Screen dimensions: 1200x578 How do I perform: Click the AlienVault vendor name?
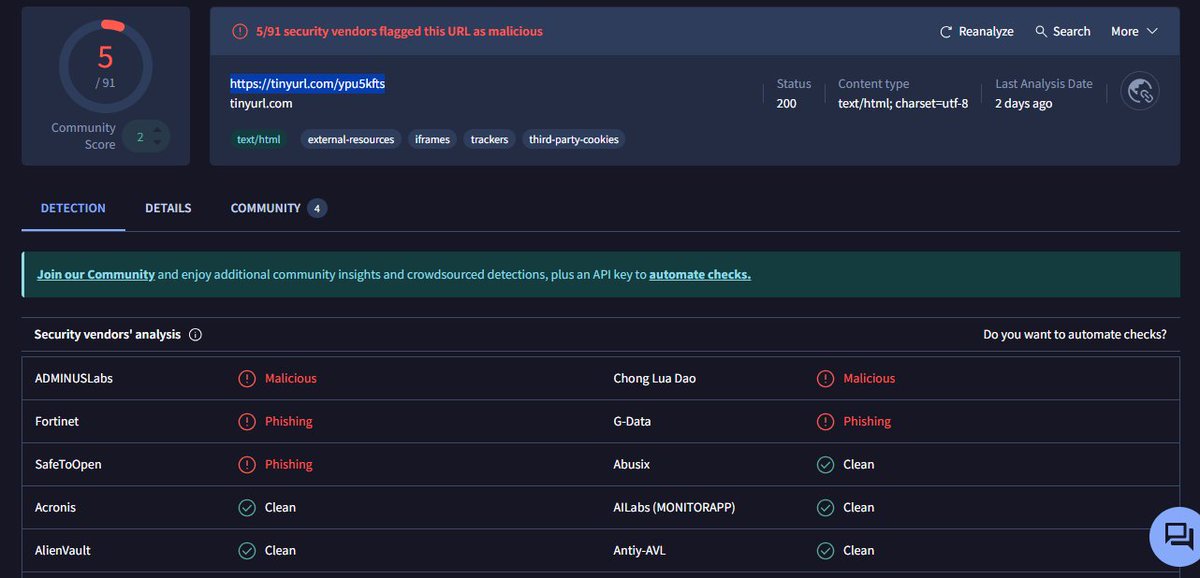point(63,551)
